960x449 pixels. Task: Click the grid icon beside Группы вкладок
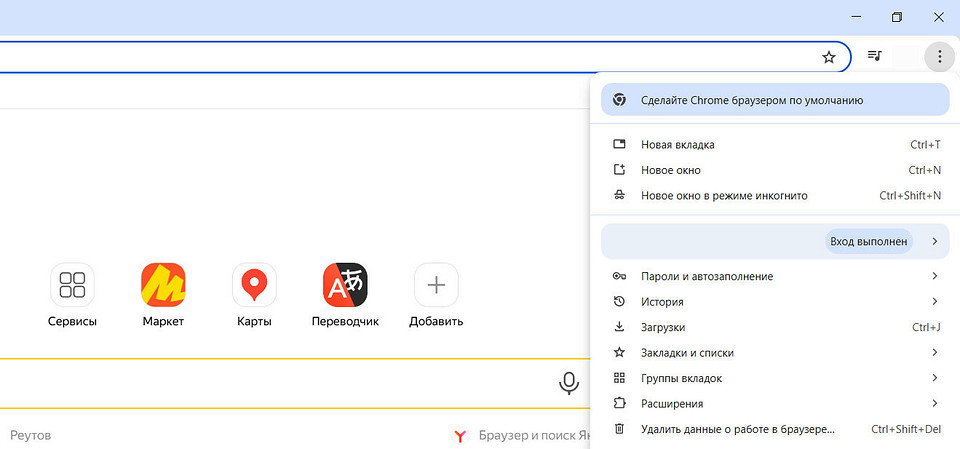[619, 378]
